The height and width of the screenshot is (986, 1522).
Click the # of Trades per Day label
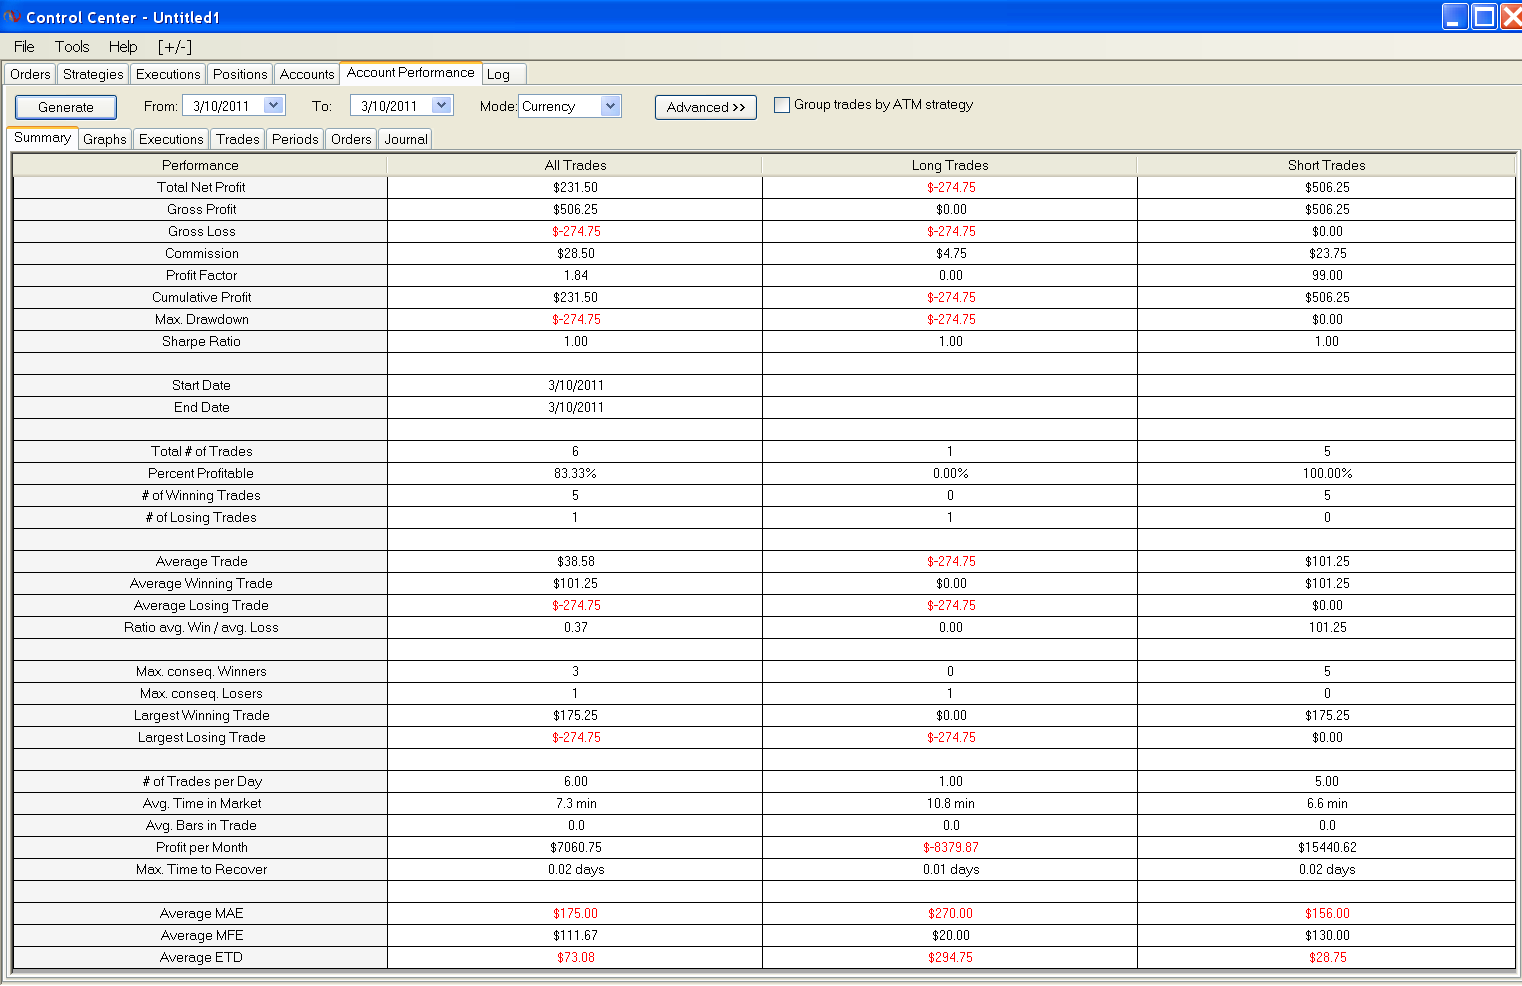202,781
